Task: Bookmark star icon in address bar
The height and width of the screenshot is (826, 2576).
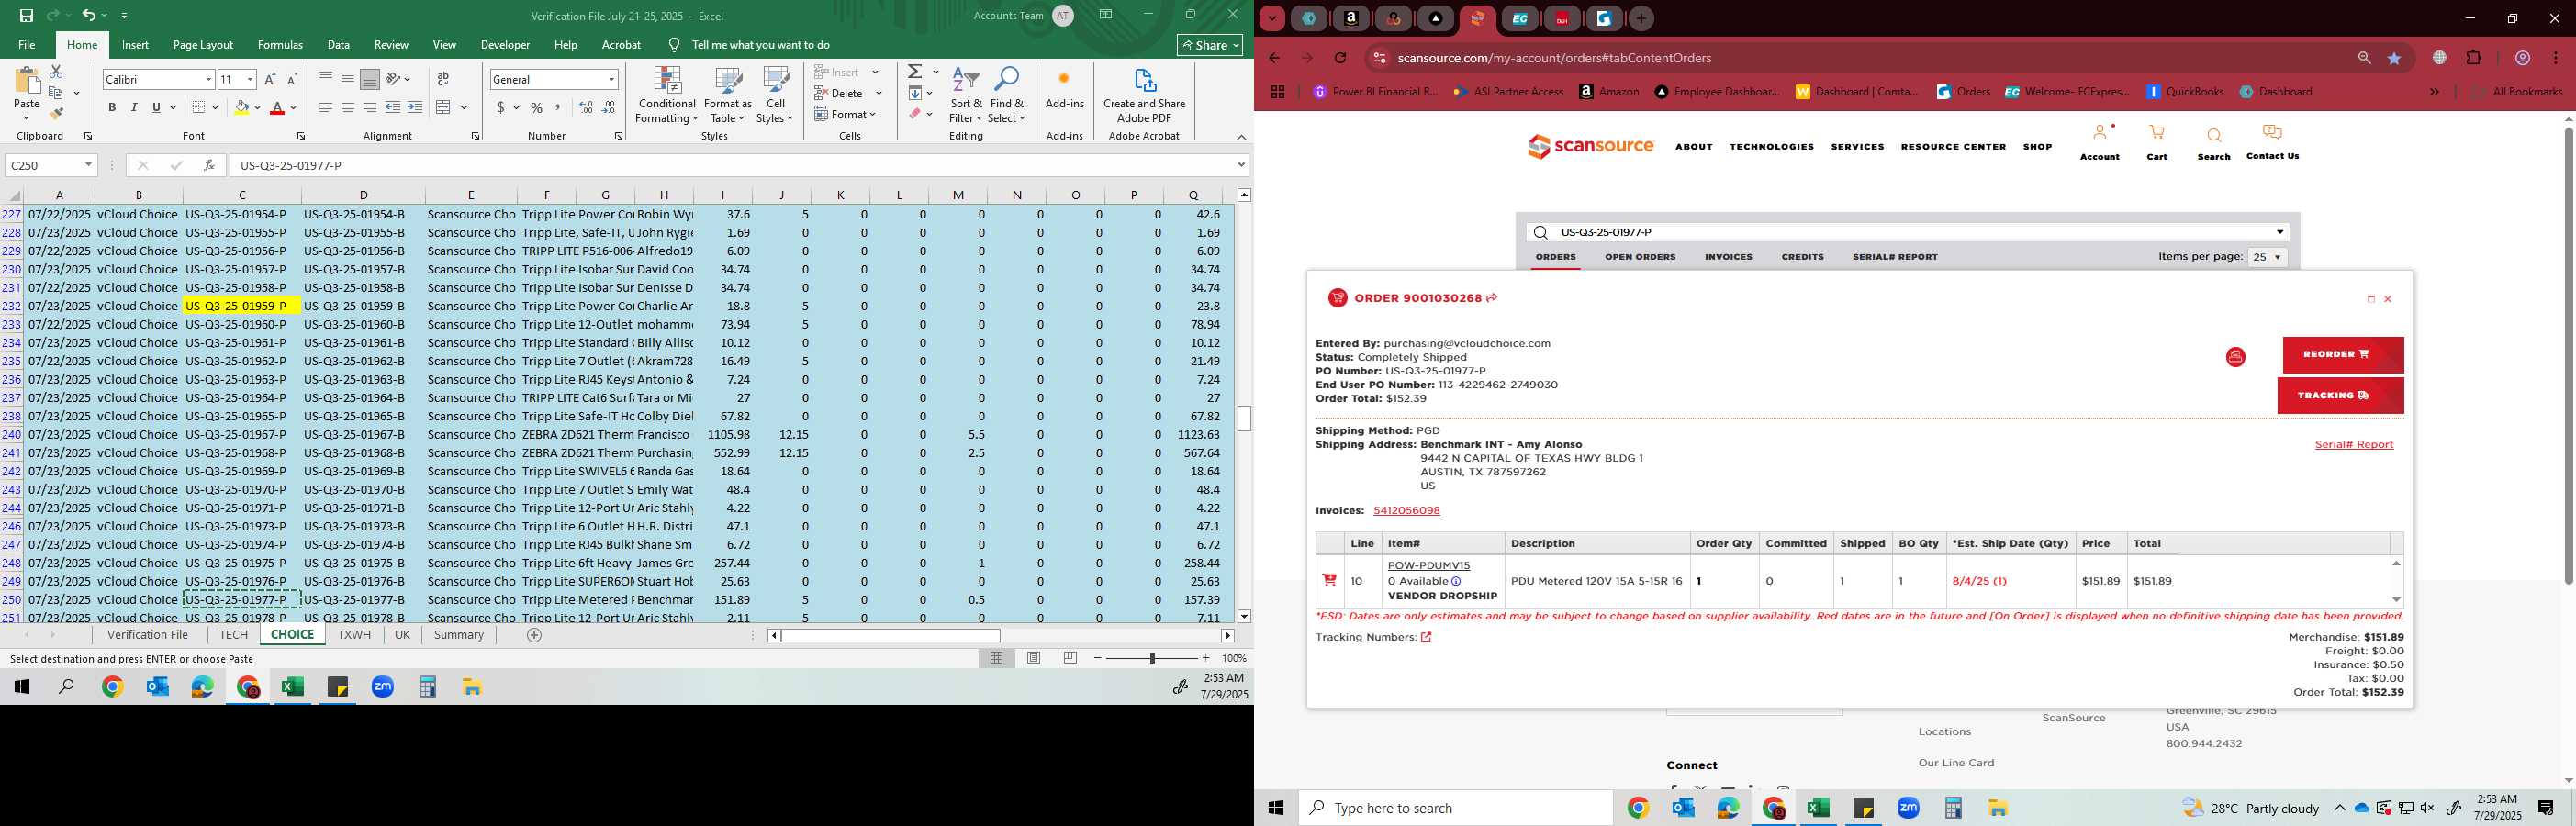Action: tap(2394, 58)
